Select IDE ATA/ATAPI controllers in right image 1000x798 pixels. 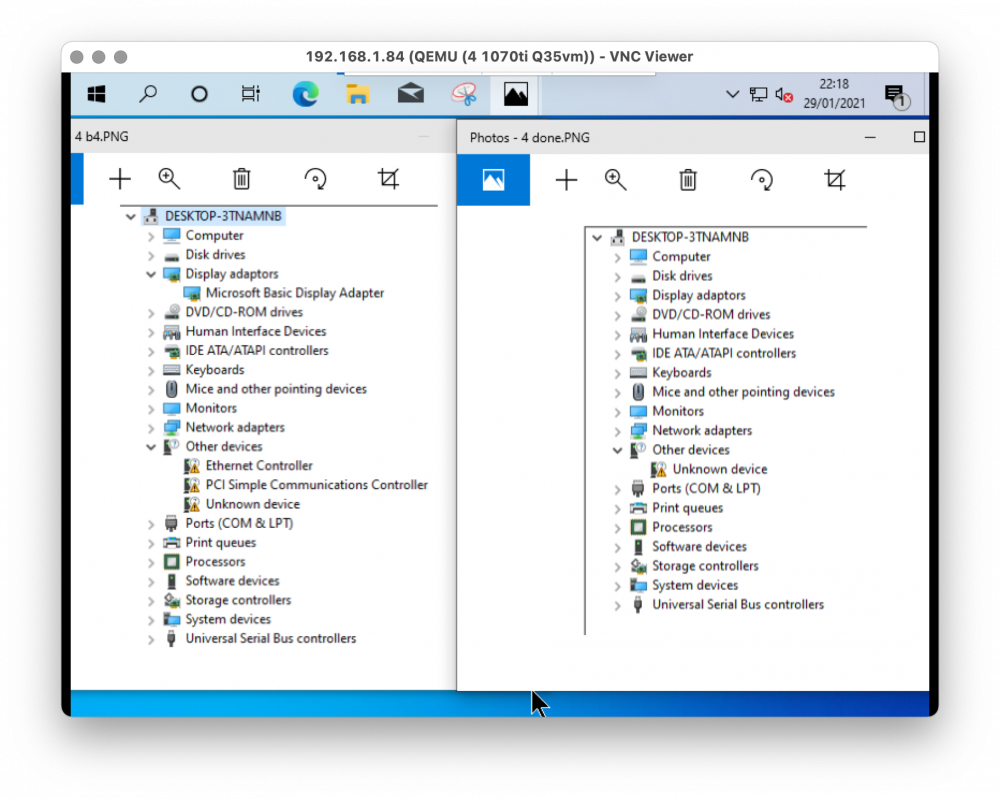[724, 353]
